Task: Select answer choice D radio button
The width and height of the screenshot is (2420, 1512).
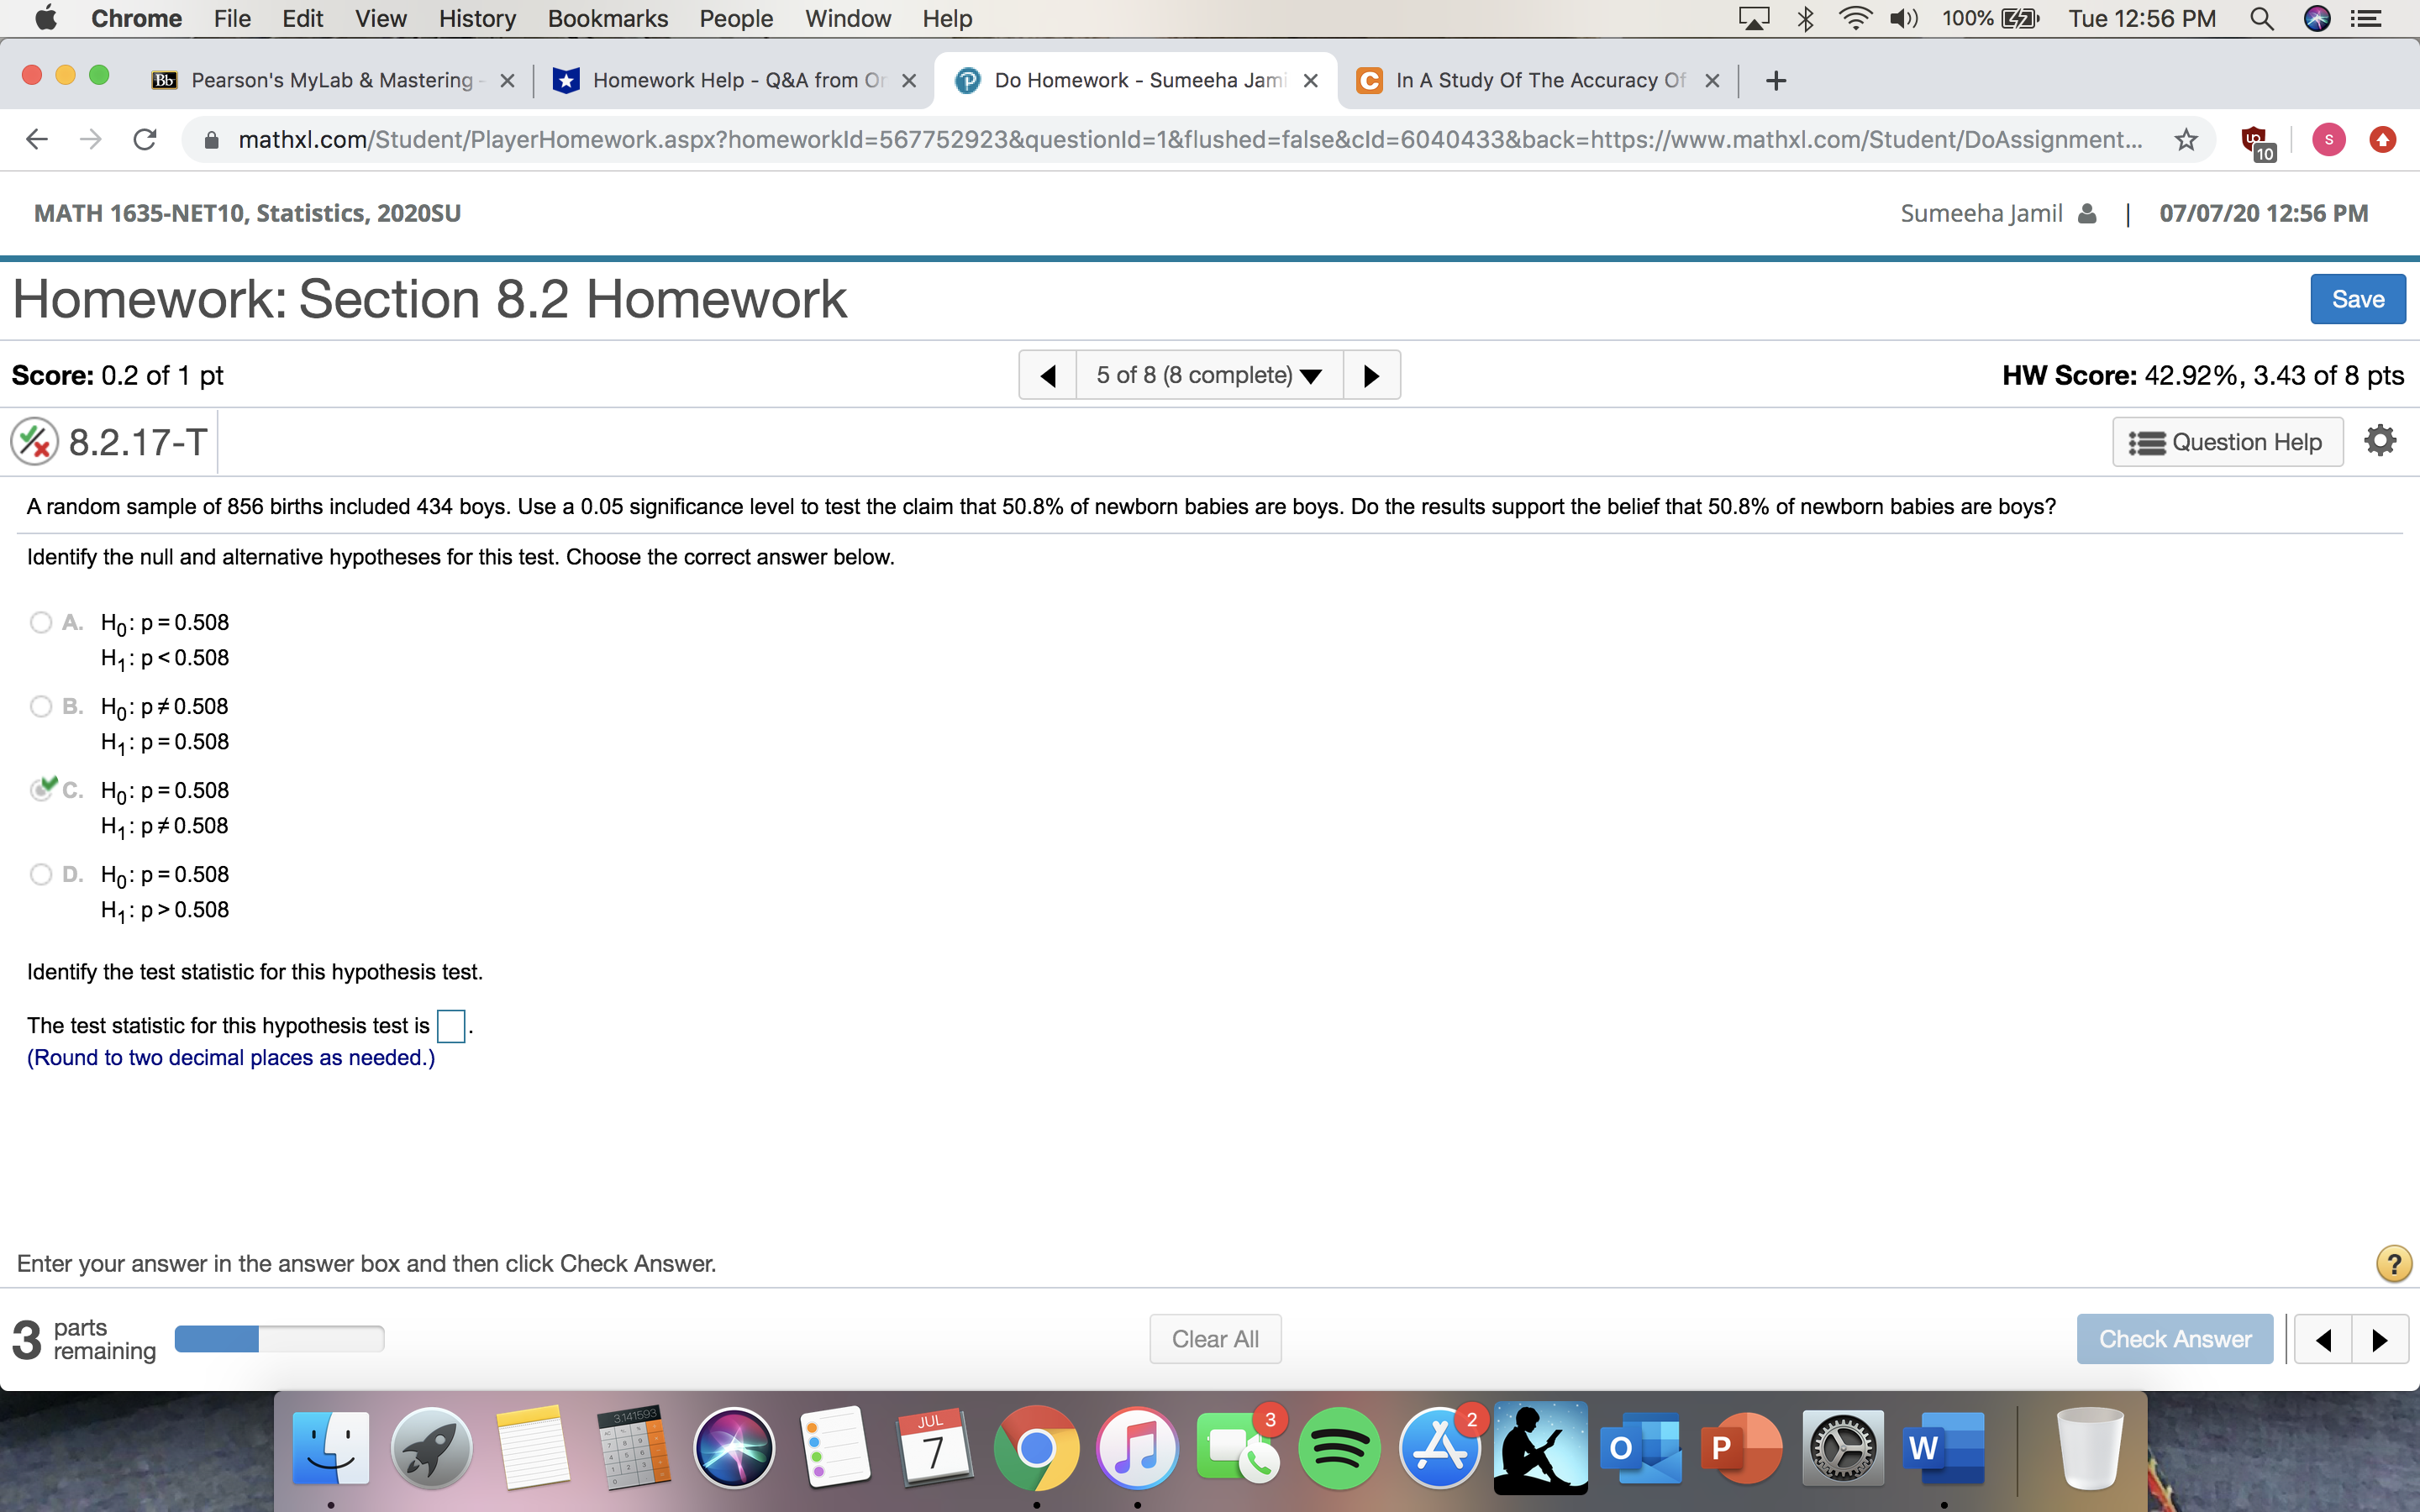Action: coord(40,873)
